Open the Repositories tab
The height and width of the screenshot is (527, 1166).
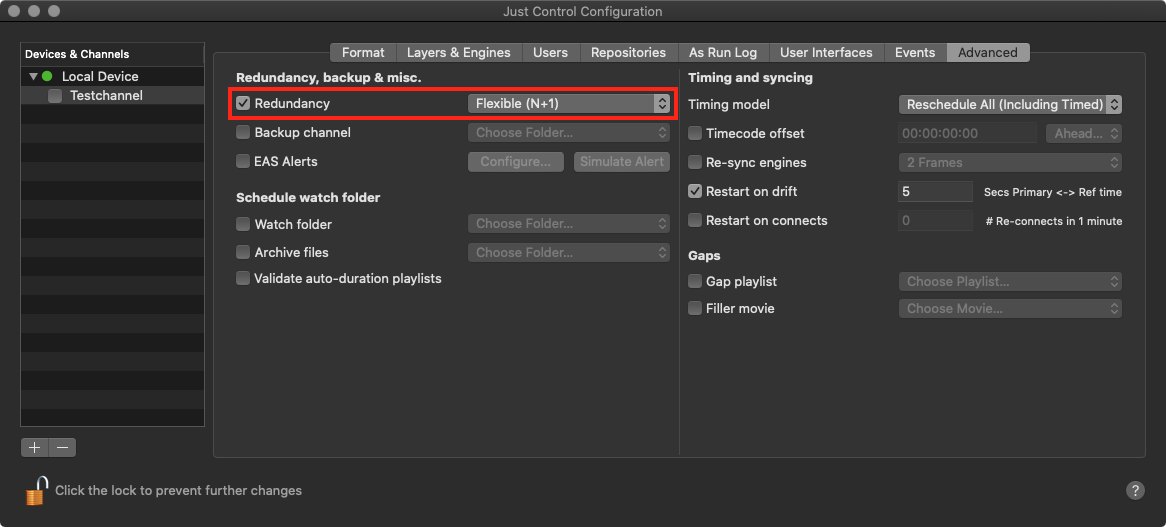628,53
